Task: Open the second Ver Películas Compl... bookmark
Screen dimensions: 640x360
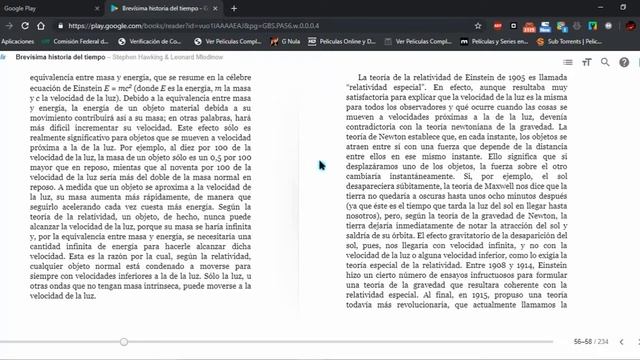Action: click(418, 41)
